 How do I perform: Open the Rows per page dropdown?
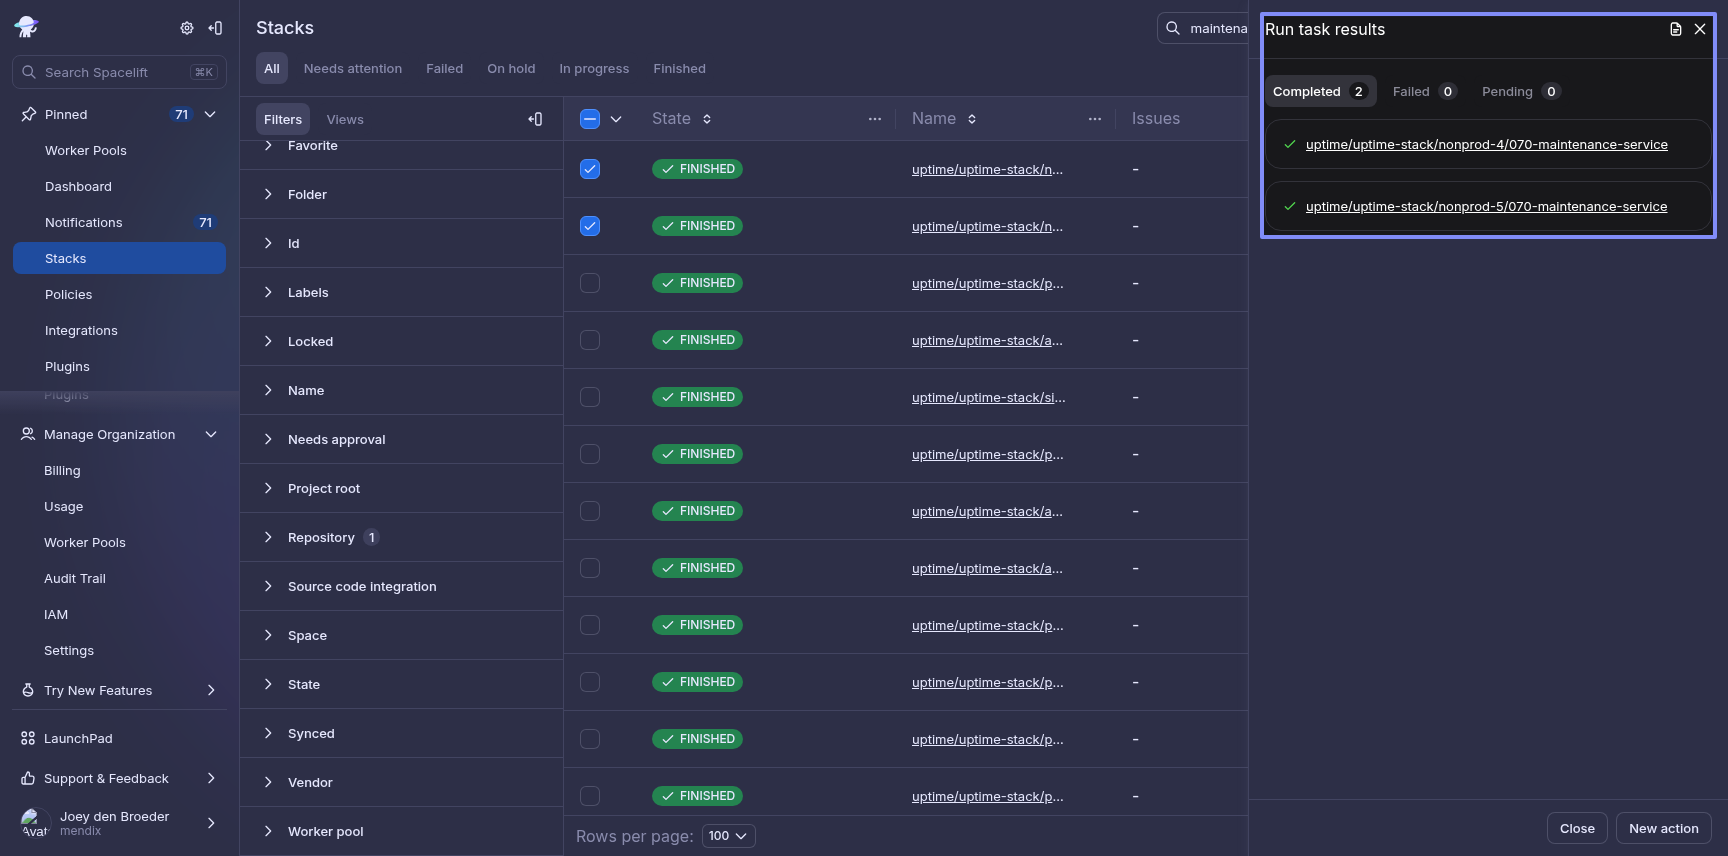(728, 836)
